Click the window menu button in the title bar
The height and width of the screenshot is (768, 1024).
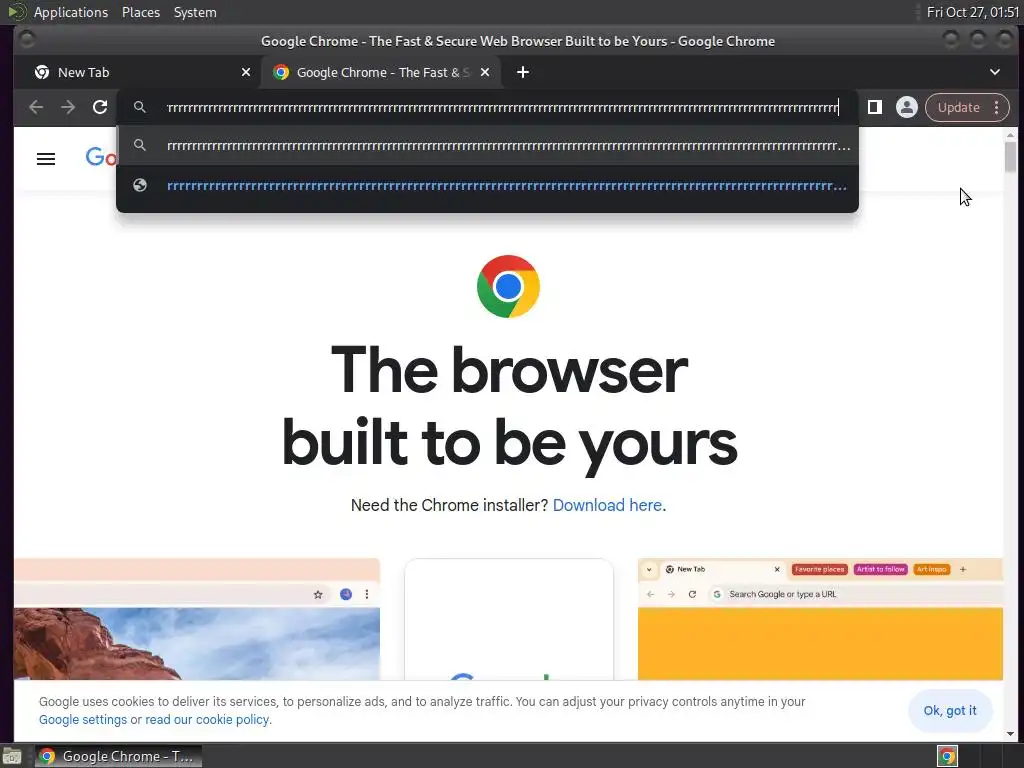[27, 40]
